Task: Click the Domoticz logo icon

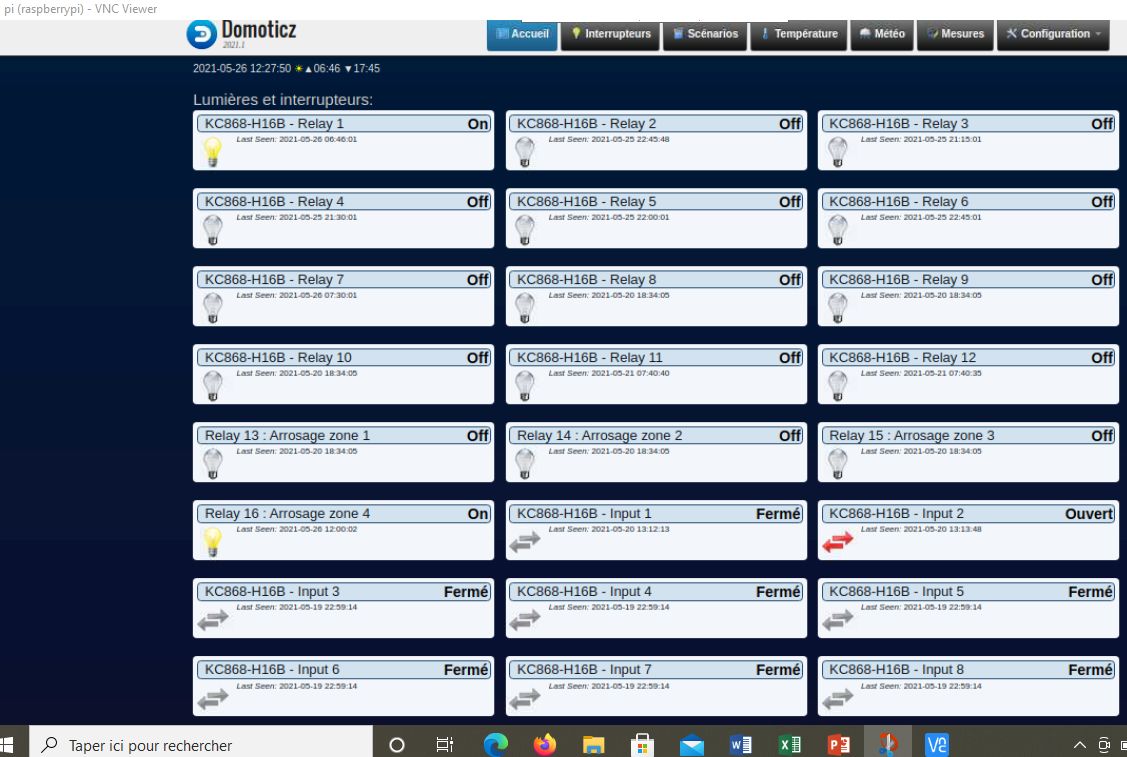Action: 201,34
